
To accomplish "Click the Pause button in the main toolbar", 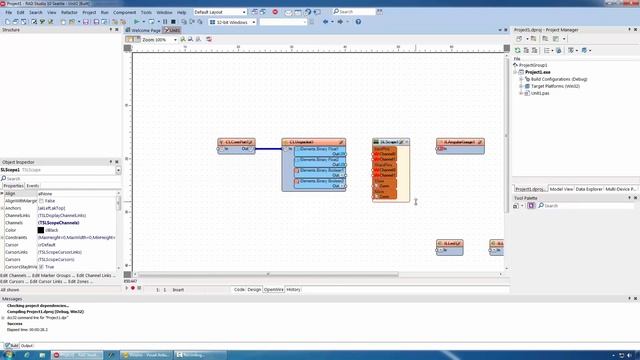I will pos(165,22).
